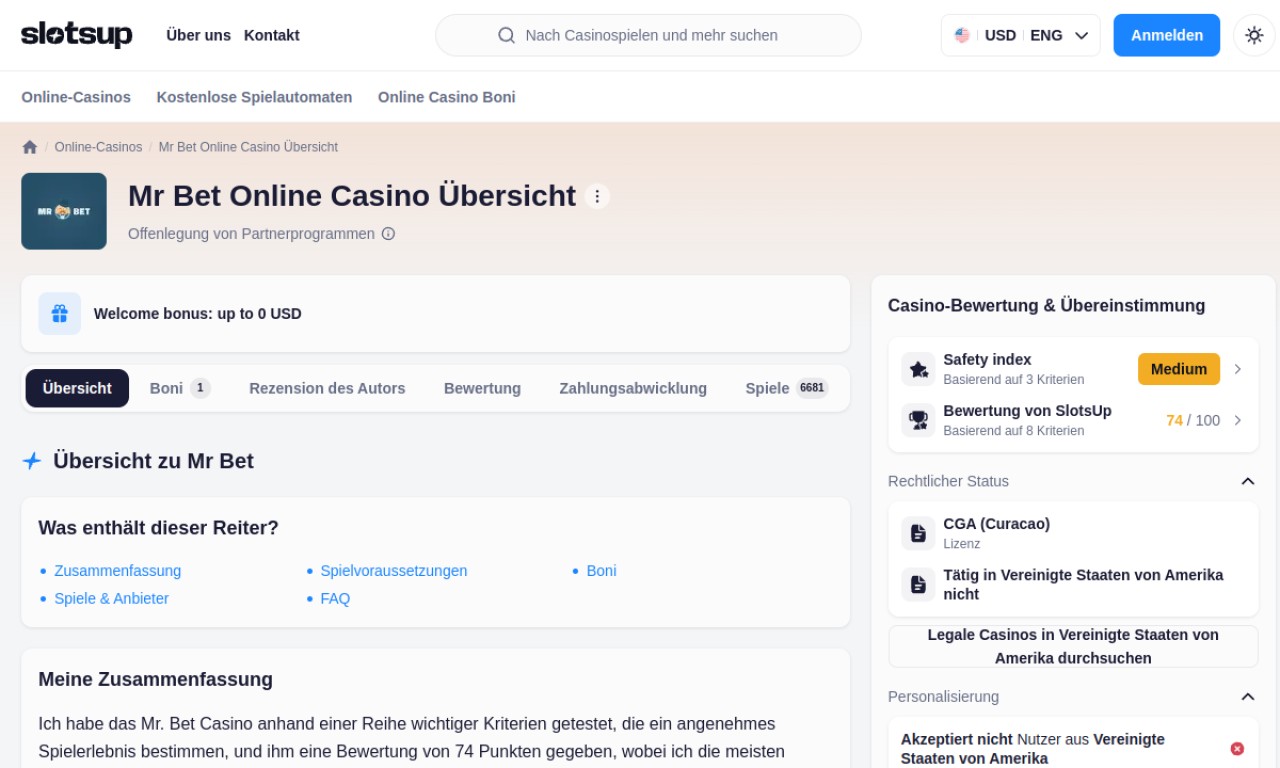Jump to the Spielvoraussetzungen section link
This screenshot has width=1280, height=768.
pos(393,571)
